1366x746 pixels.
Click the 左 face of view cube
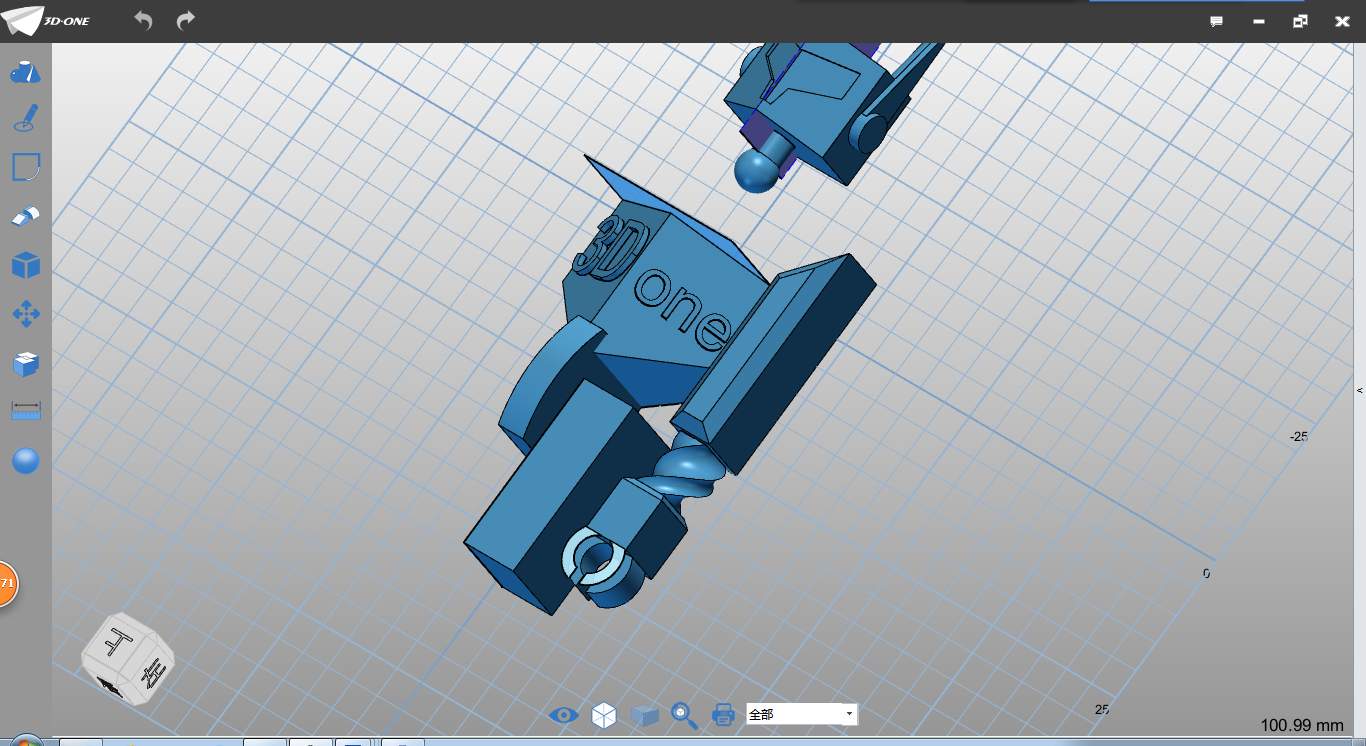(152, 675)
